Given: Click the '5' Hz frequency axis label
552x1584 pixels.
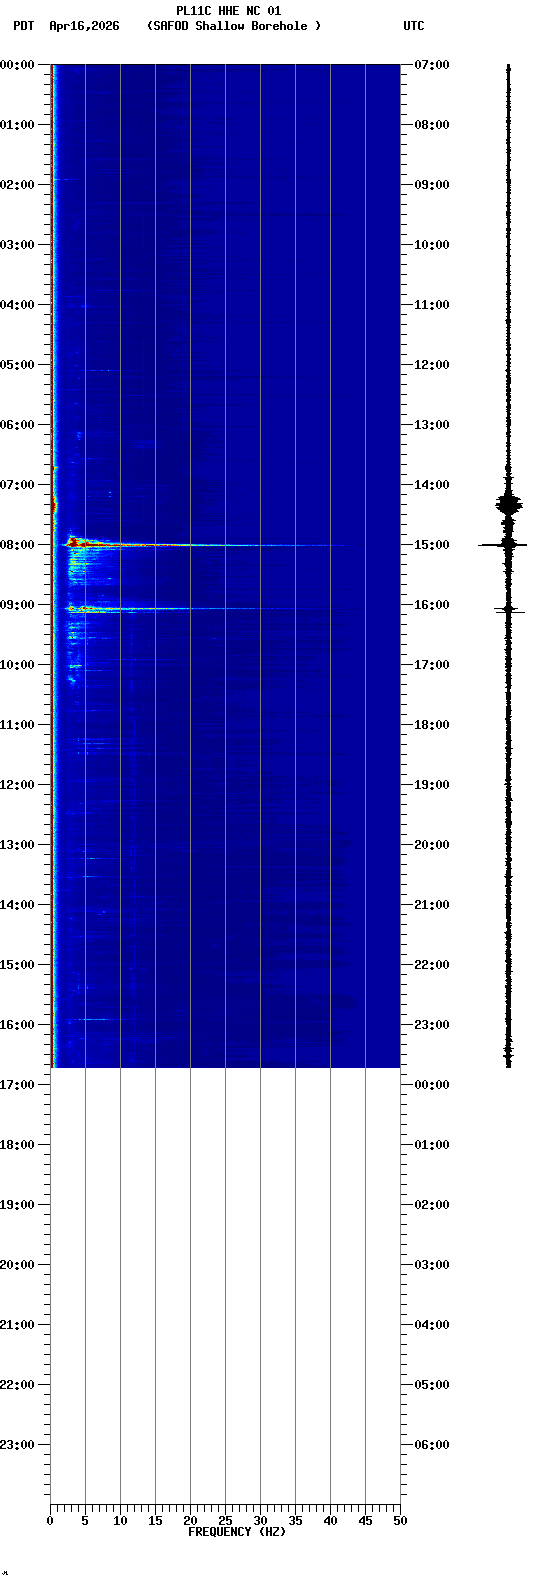Looking at the screenshot, I should (x=85, y=1521).
